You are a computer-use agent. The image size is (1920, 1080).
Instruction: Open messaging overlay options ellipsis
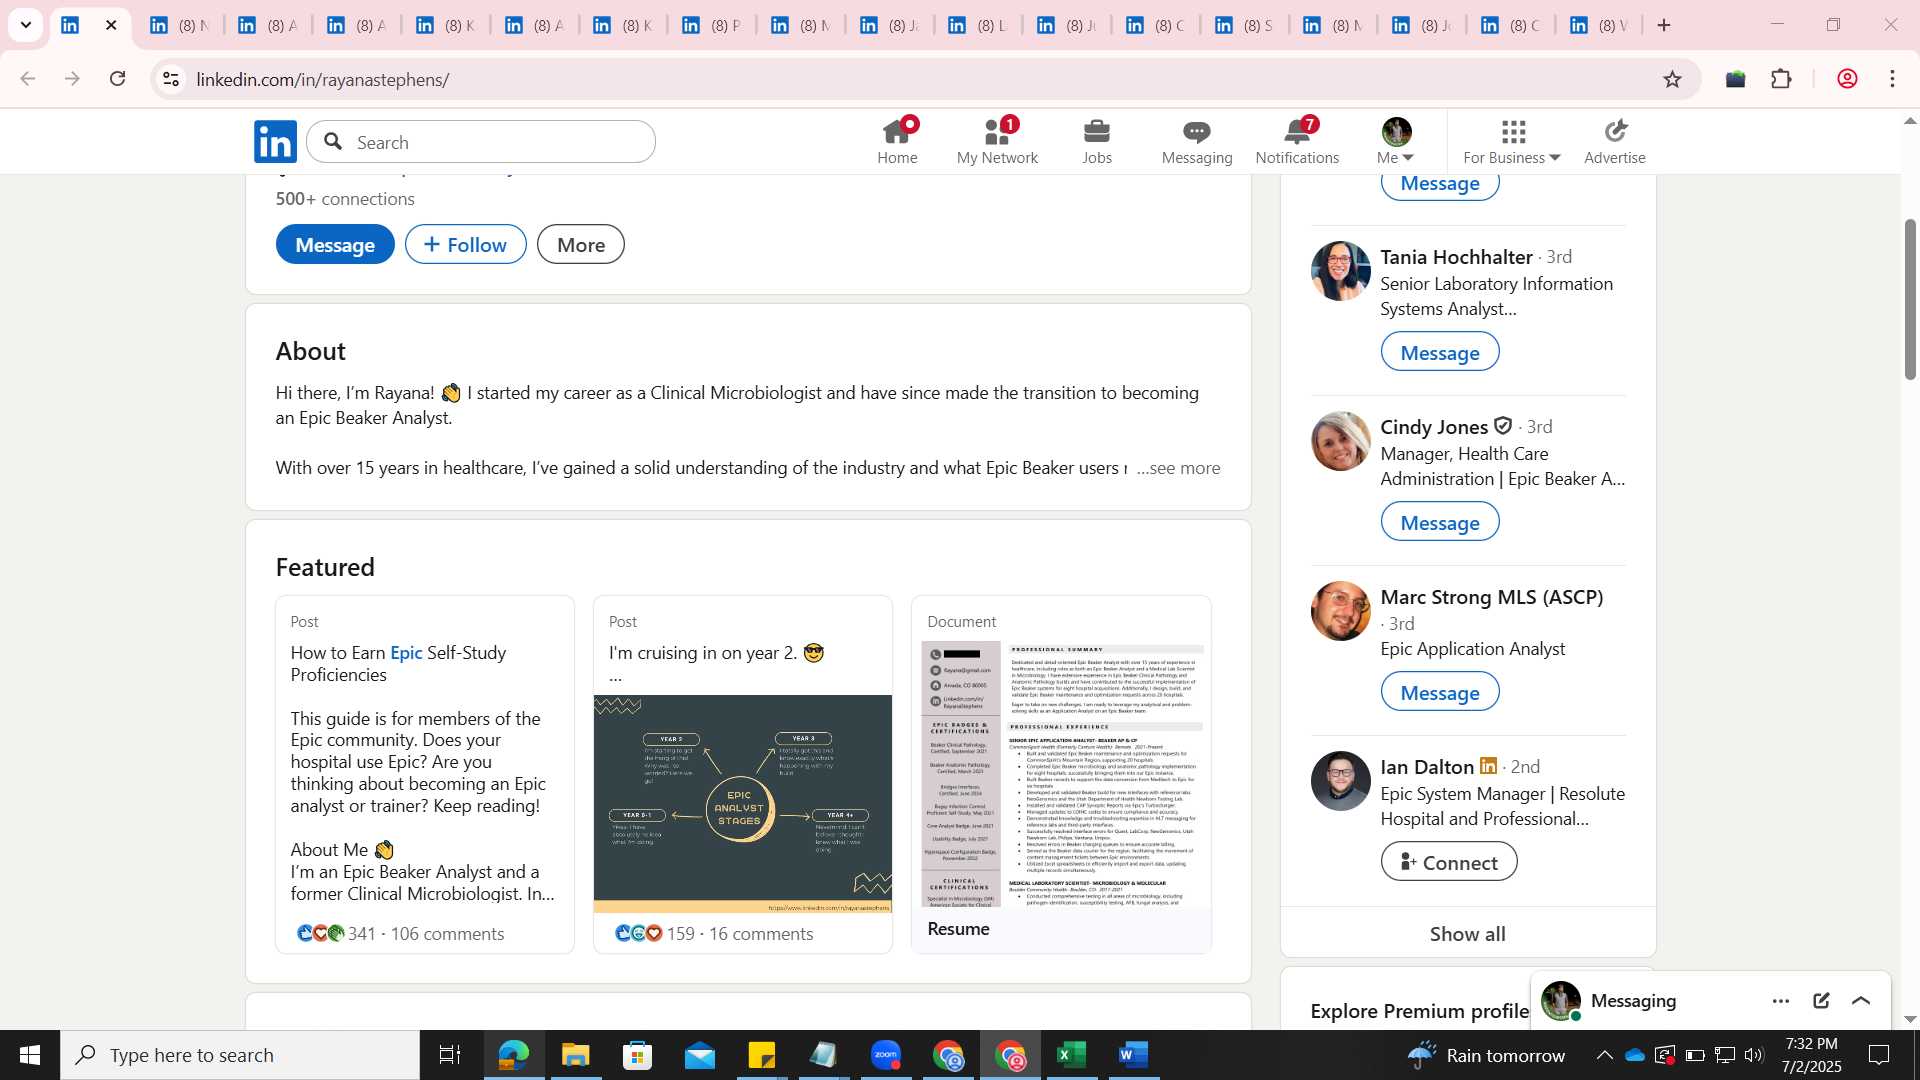(1781, 1001)
